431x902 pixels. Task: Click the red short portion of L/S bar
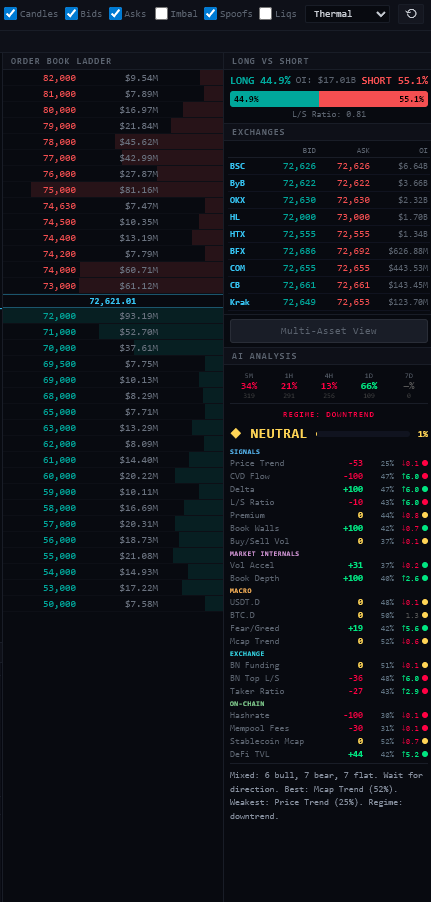(x=373, y=99)
